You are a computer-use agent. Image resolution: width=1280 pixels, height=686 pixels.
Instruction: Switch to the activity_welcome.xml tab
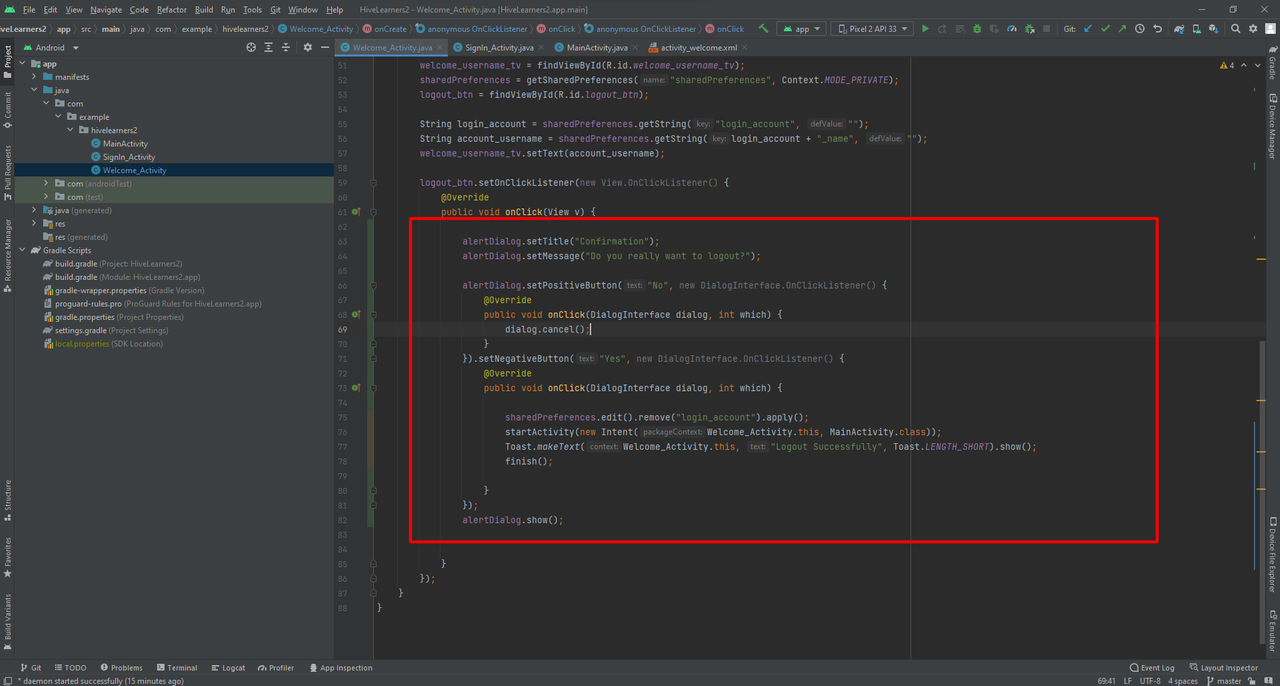pos(698,47)
